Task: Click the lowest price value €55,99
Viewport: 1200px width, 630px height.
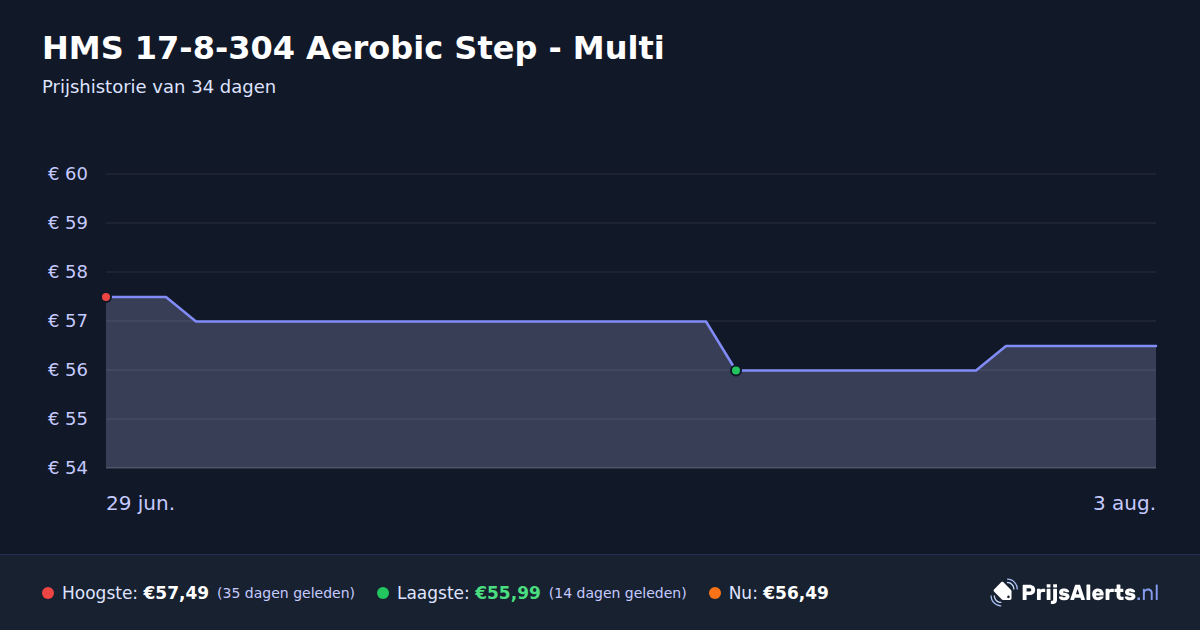Action: [x=508, y=593]
